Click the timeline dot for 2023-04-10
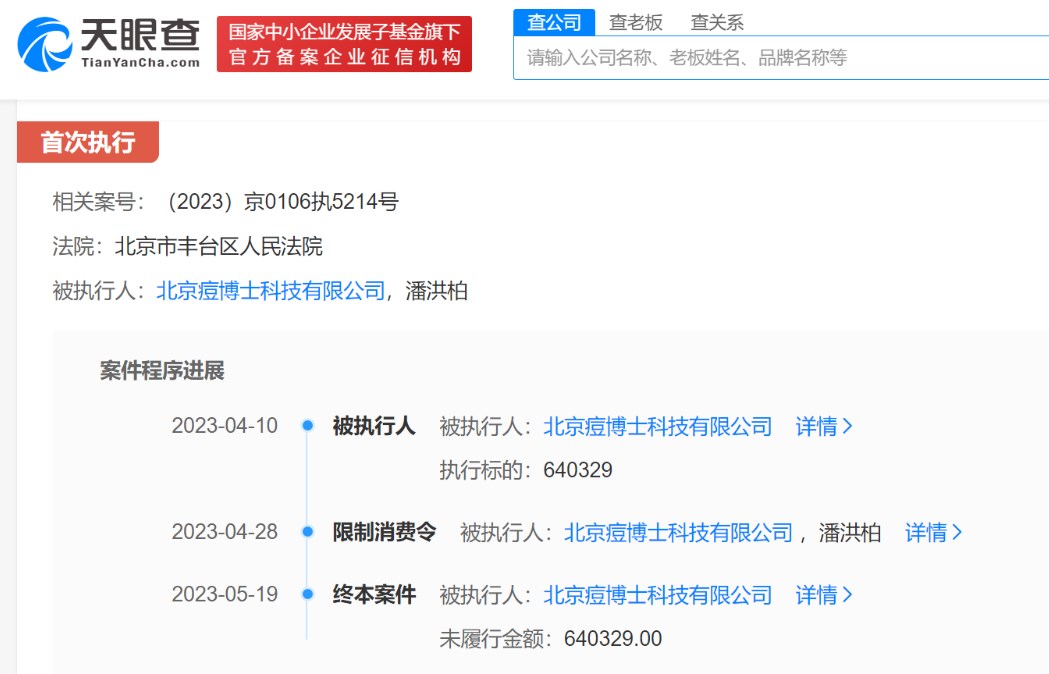The image size is (1049, 674). click(x=308, y=425)
